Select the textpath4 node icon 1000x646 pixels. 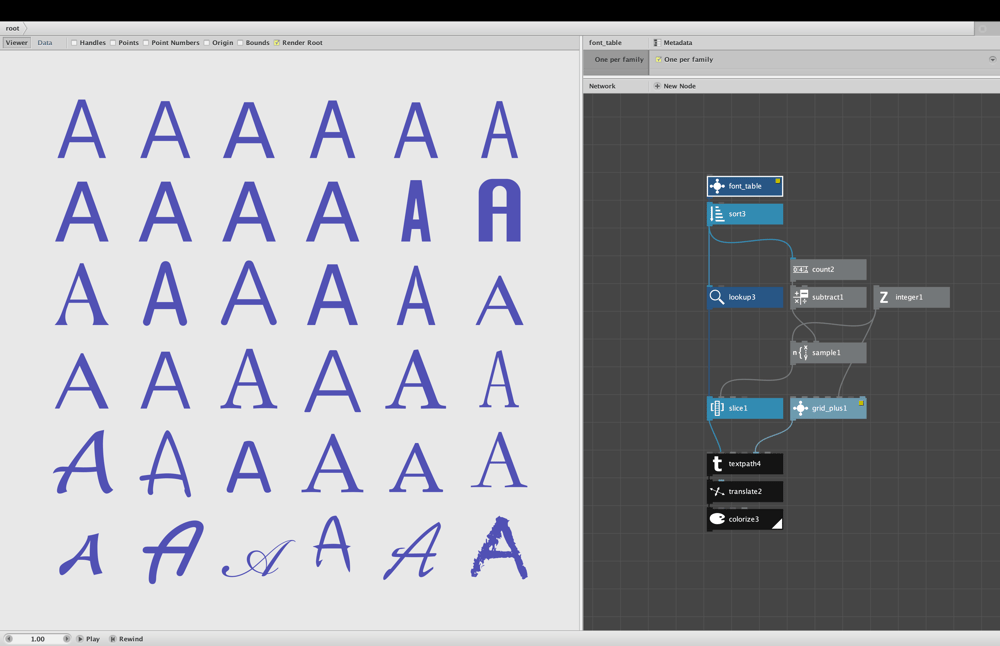[x=717, y=464]
